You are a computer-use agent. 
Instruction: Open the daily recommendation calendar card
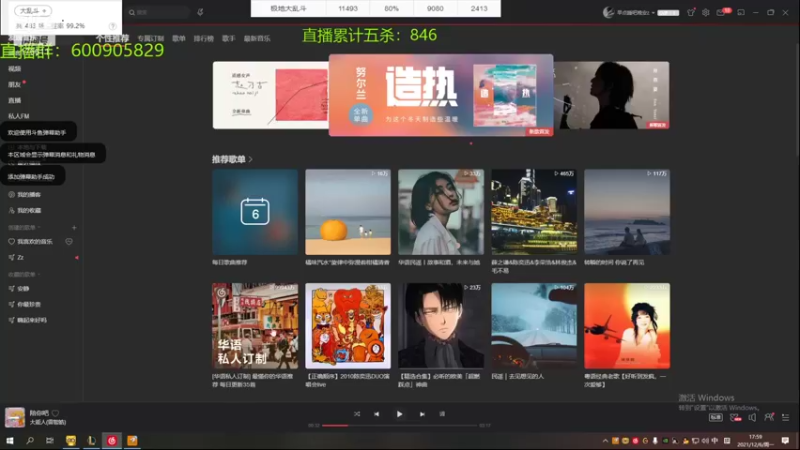coord(255,212)
